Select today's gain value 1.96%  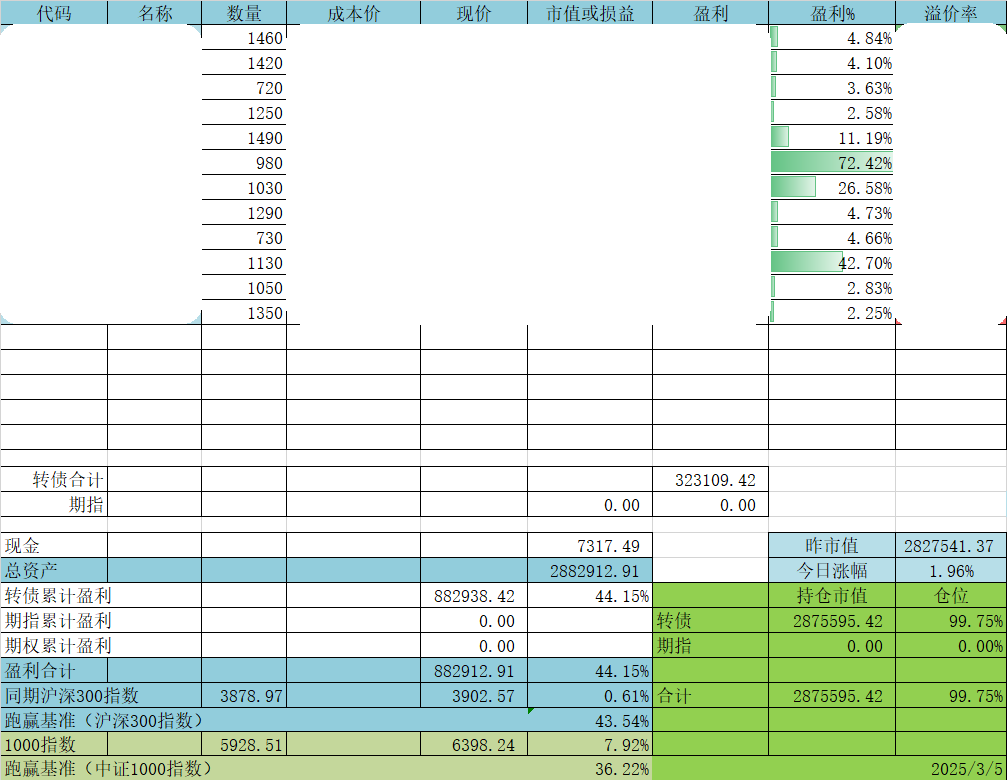951,570
